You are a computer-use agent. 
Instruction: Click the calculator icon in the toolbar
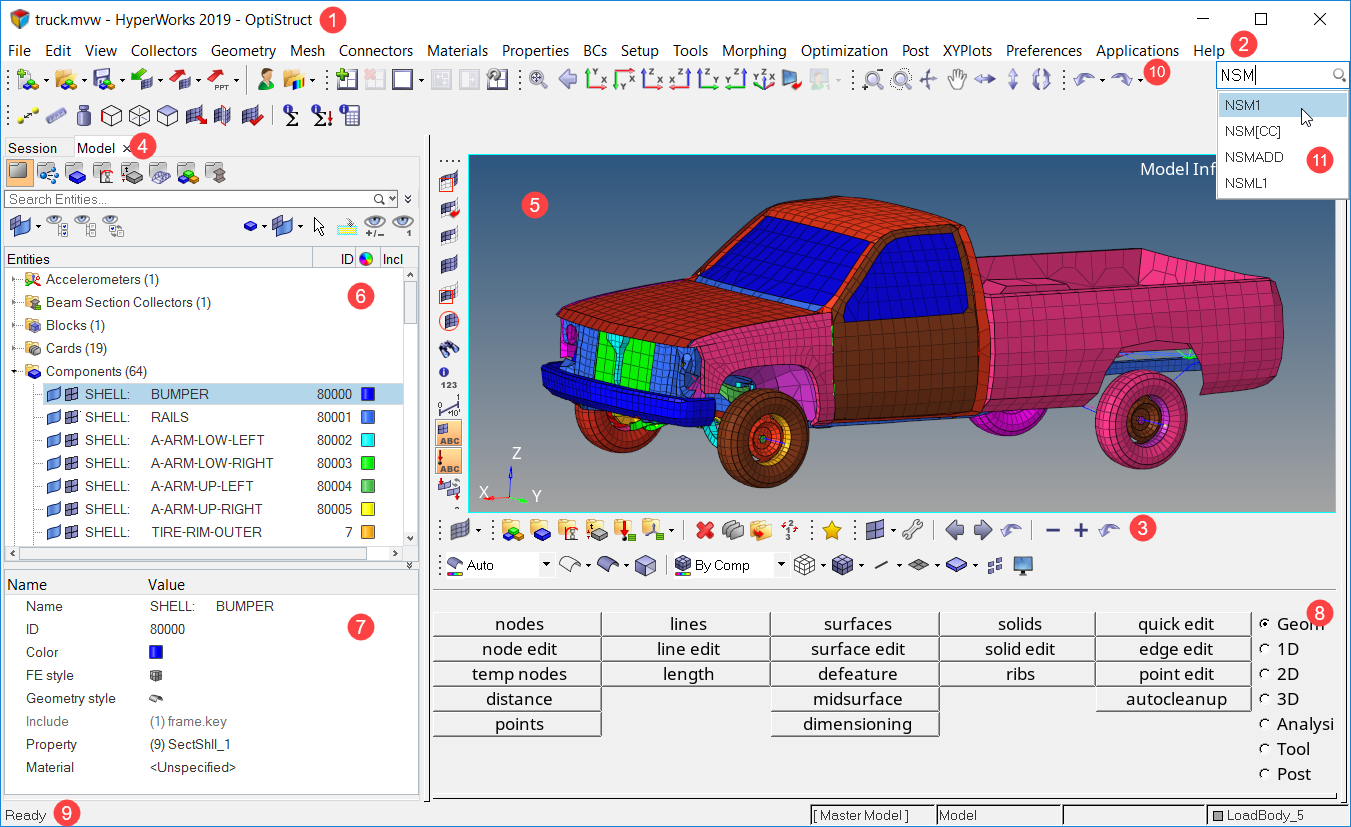[x=349, y=116]
